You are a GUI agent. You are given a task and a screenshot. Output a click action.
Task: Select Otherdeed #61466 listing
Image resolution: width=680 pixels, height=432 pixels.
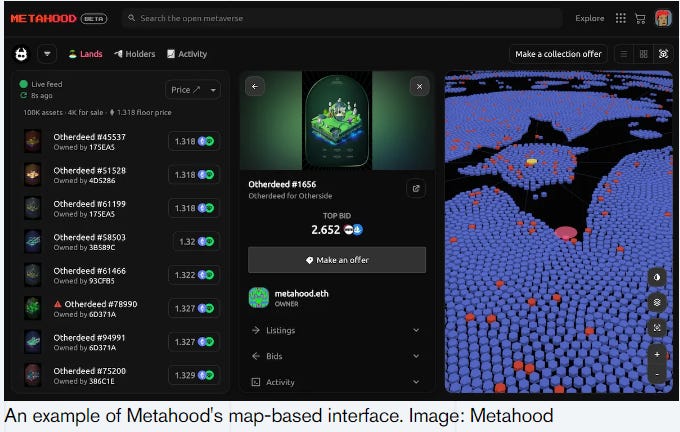(x=121, y=275)
